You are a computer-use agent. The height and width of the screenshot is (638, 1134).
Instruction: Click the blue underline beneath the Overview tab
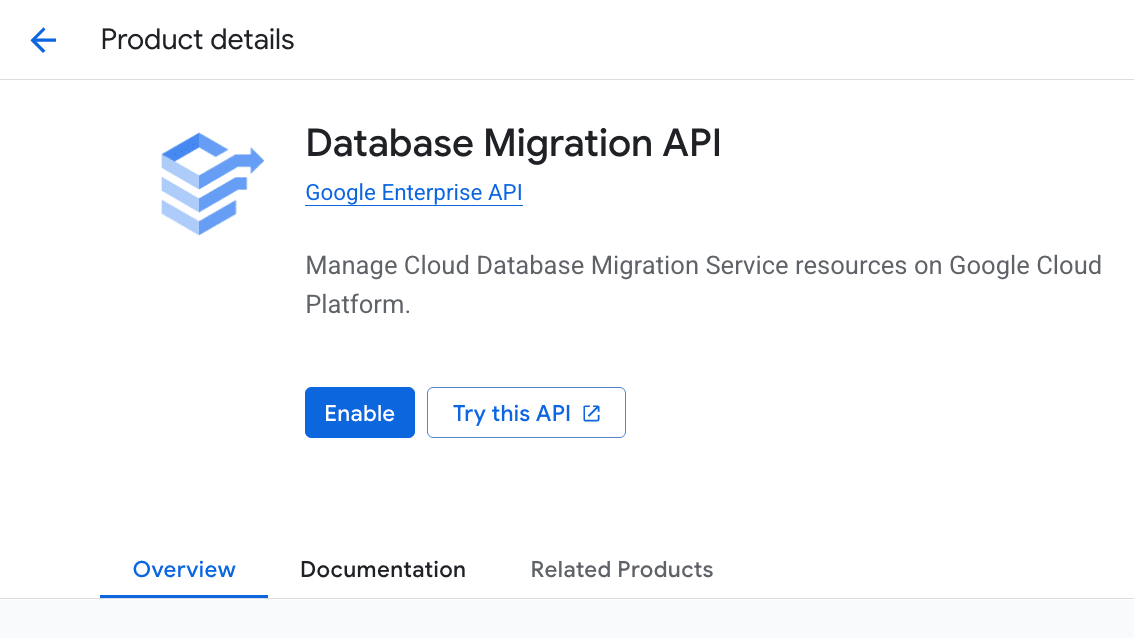(184, 596)
